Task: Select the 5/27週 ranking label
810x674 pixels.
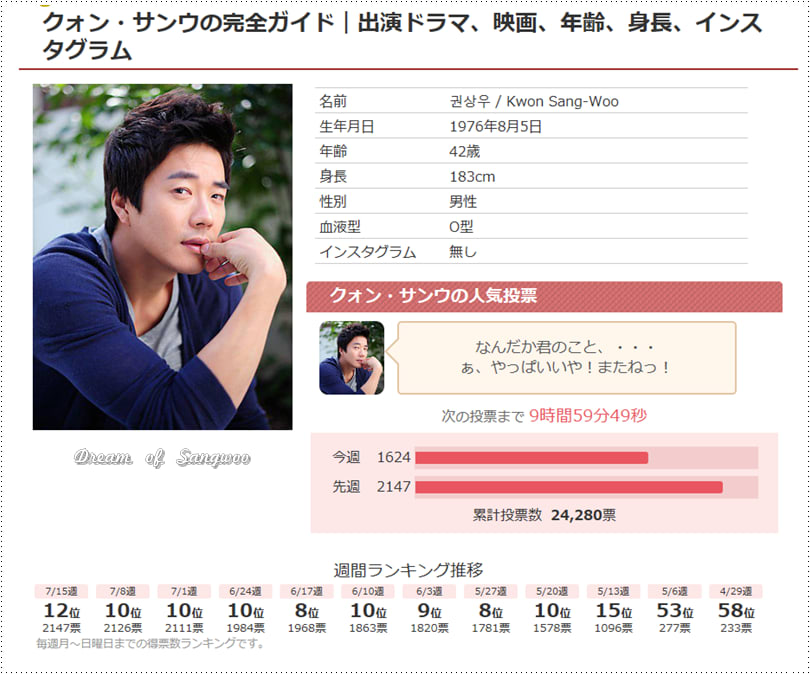Action: point(490,591)
